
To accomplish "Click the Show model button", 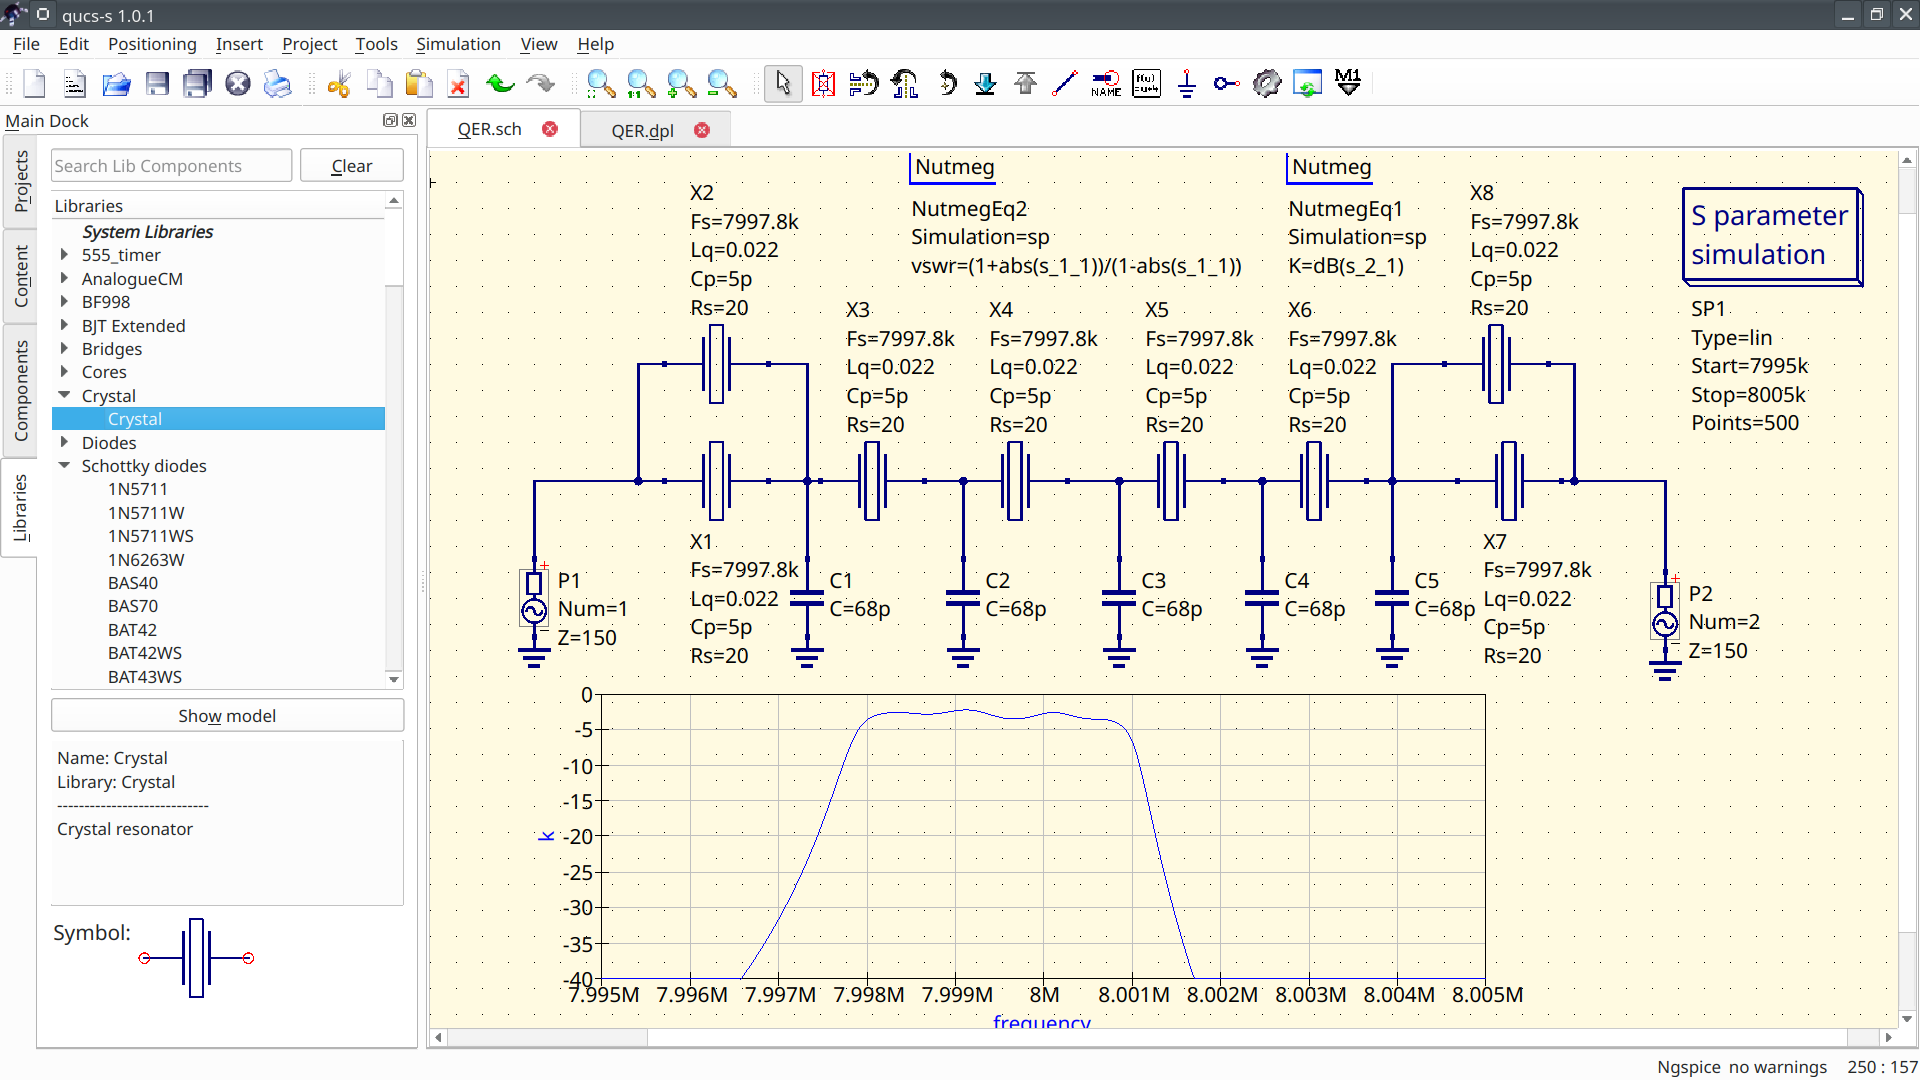I will point(225,715).
